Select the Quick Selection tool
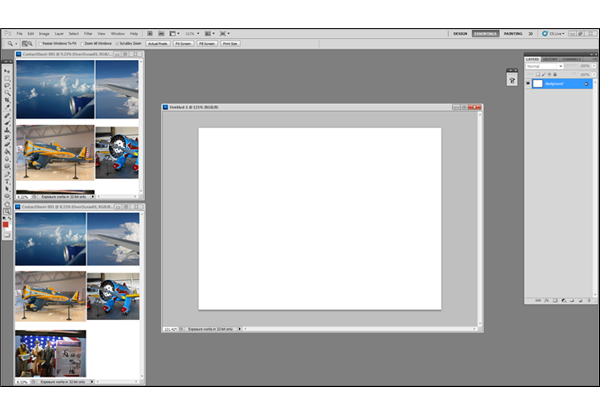Screen dimensions: 600x414 pos(7,93)
